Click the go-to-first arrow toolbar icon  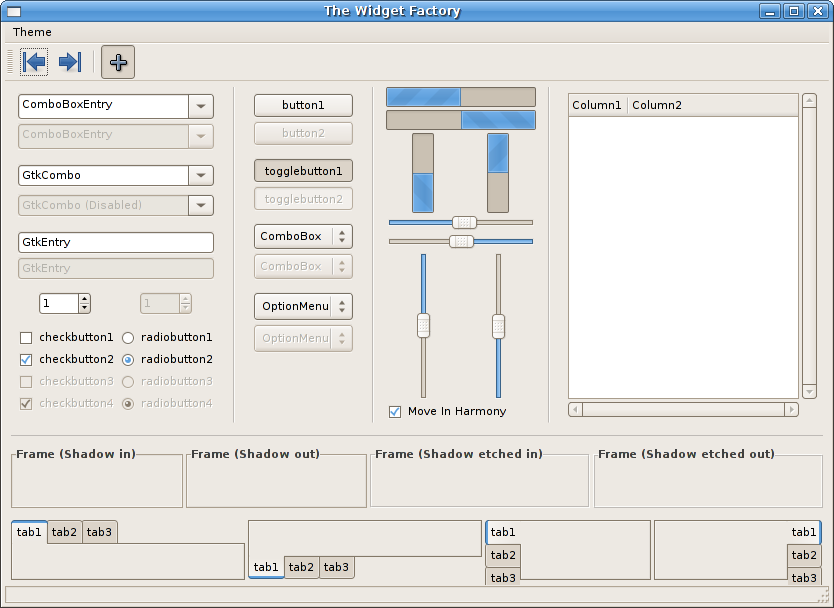click(34, 62)
